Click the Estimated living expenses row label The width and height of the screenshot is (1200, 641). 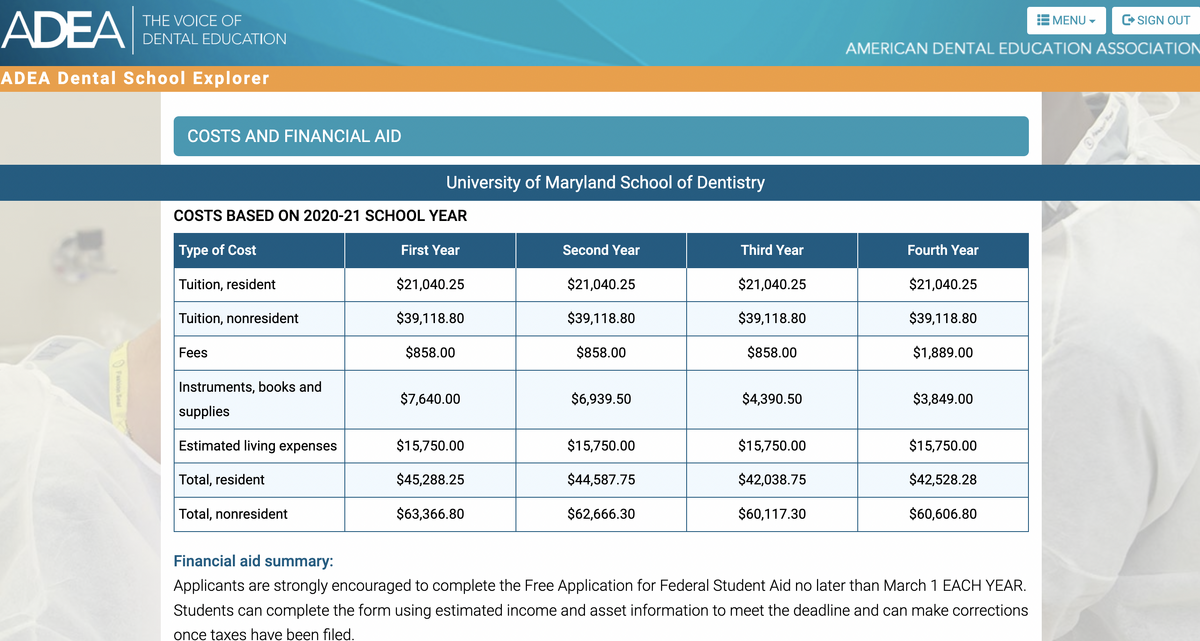[x=257, y=446]
